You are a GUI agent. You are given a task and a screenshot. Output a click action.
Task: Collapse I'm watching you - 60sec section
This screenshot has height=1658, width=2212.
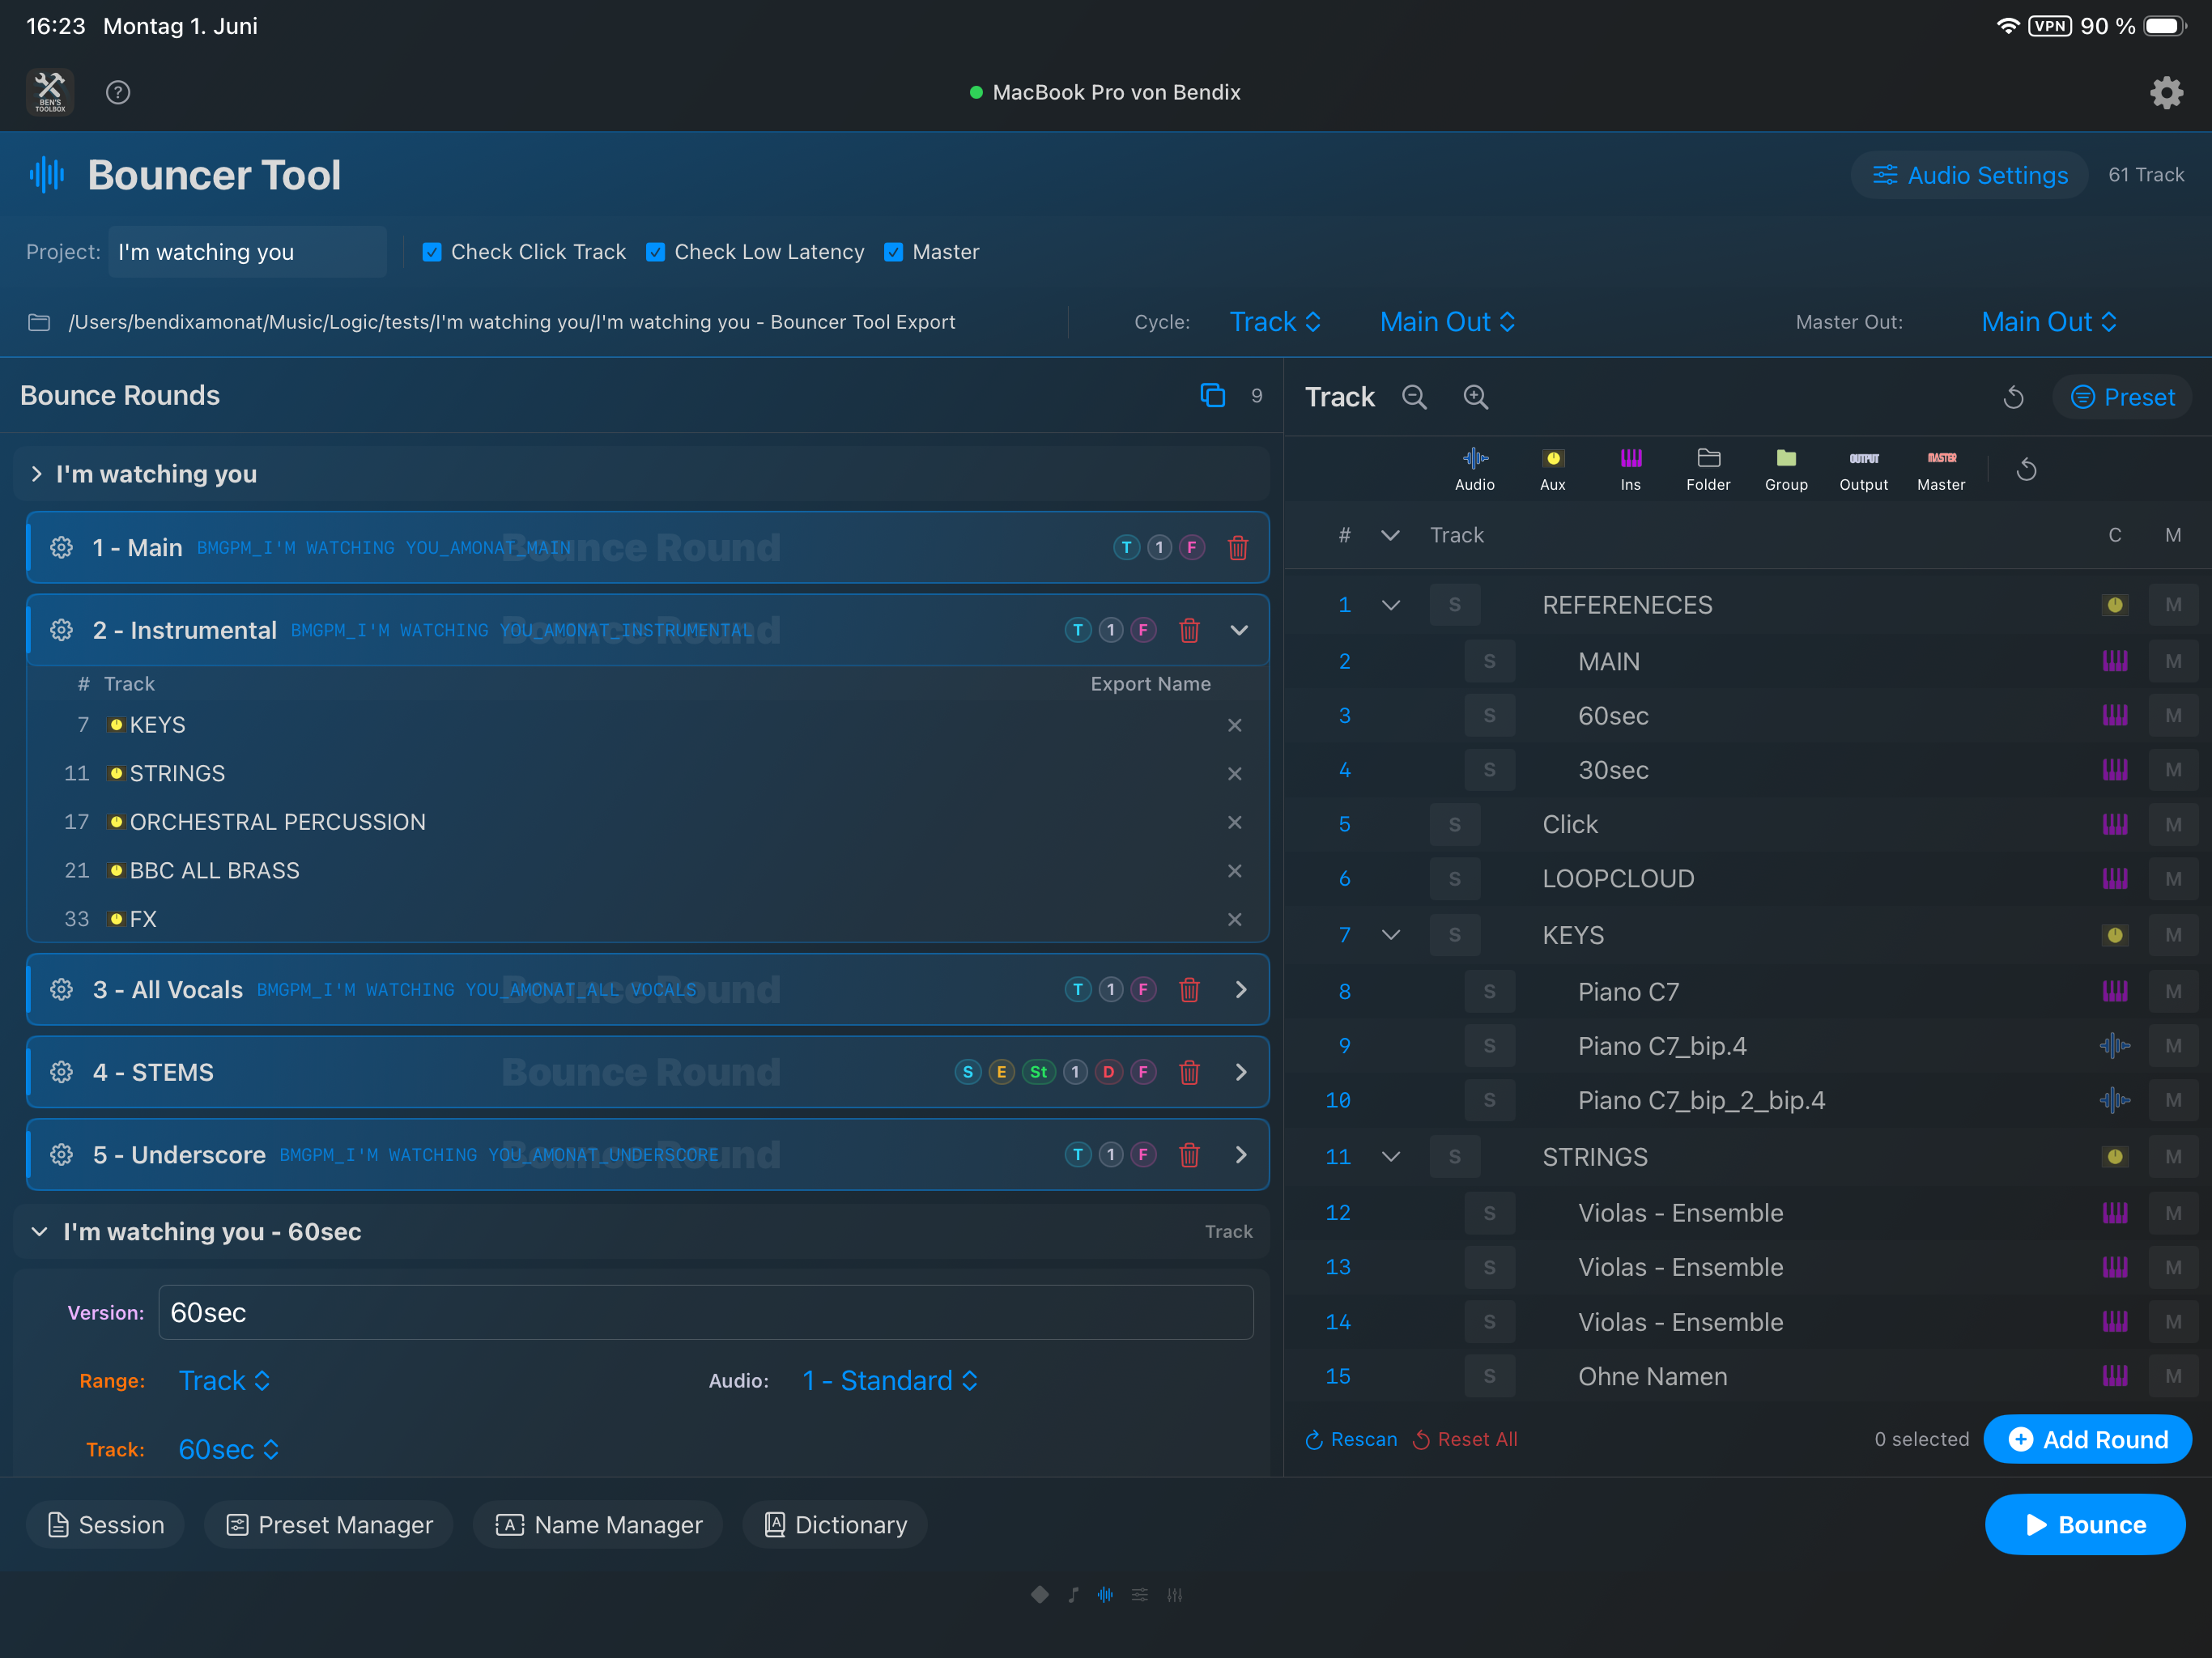pos(40,1232)
